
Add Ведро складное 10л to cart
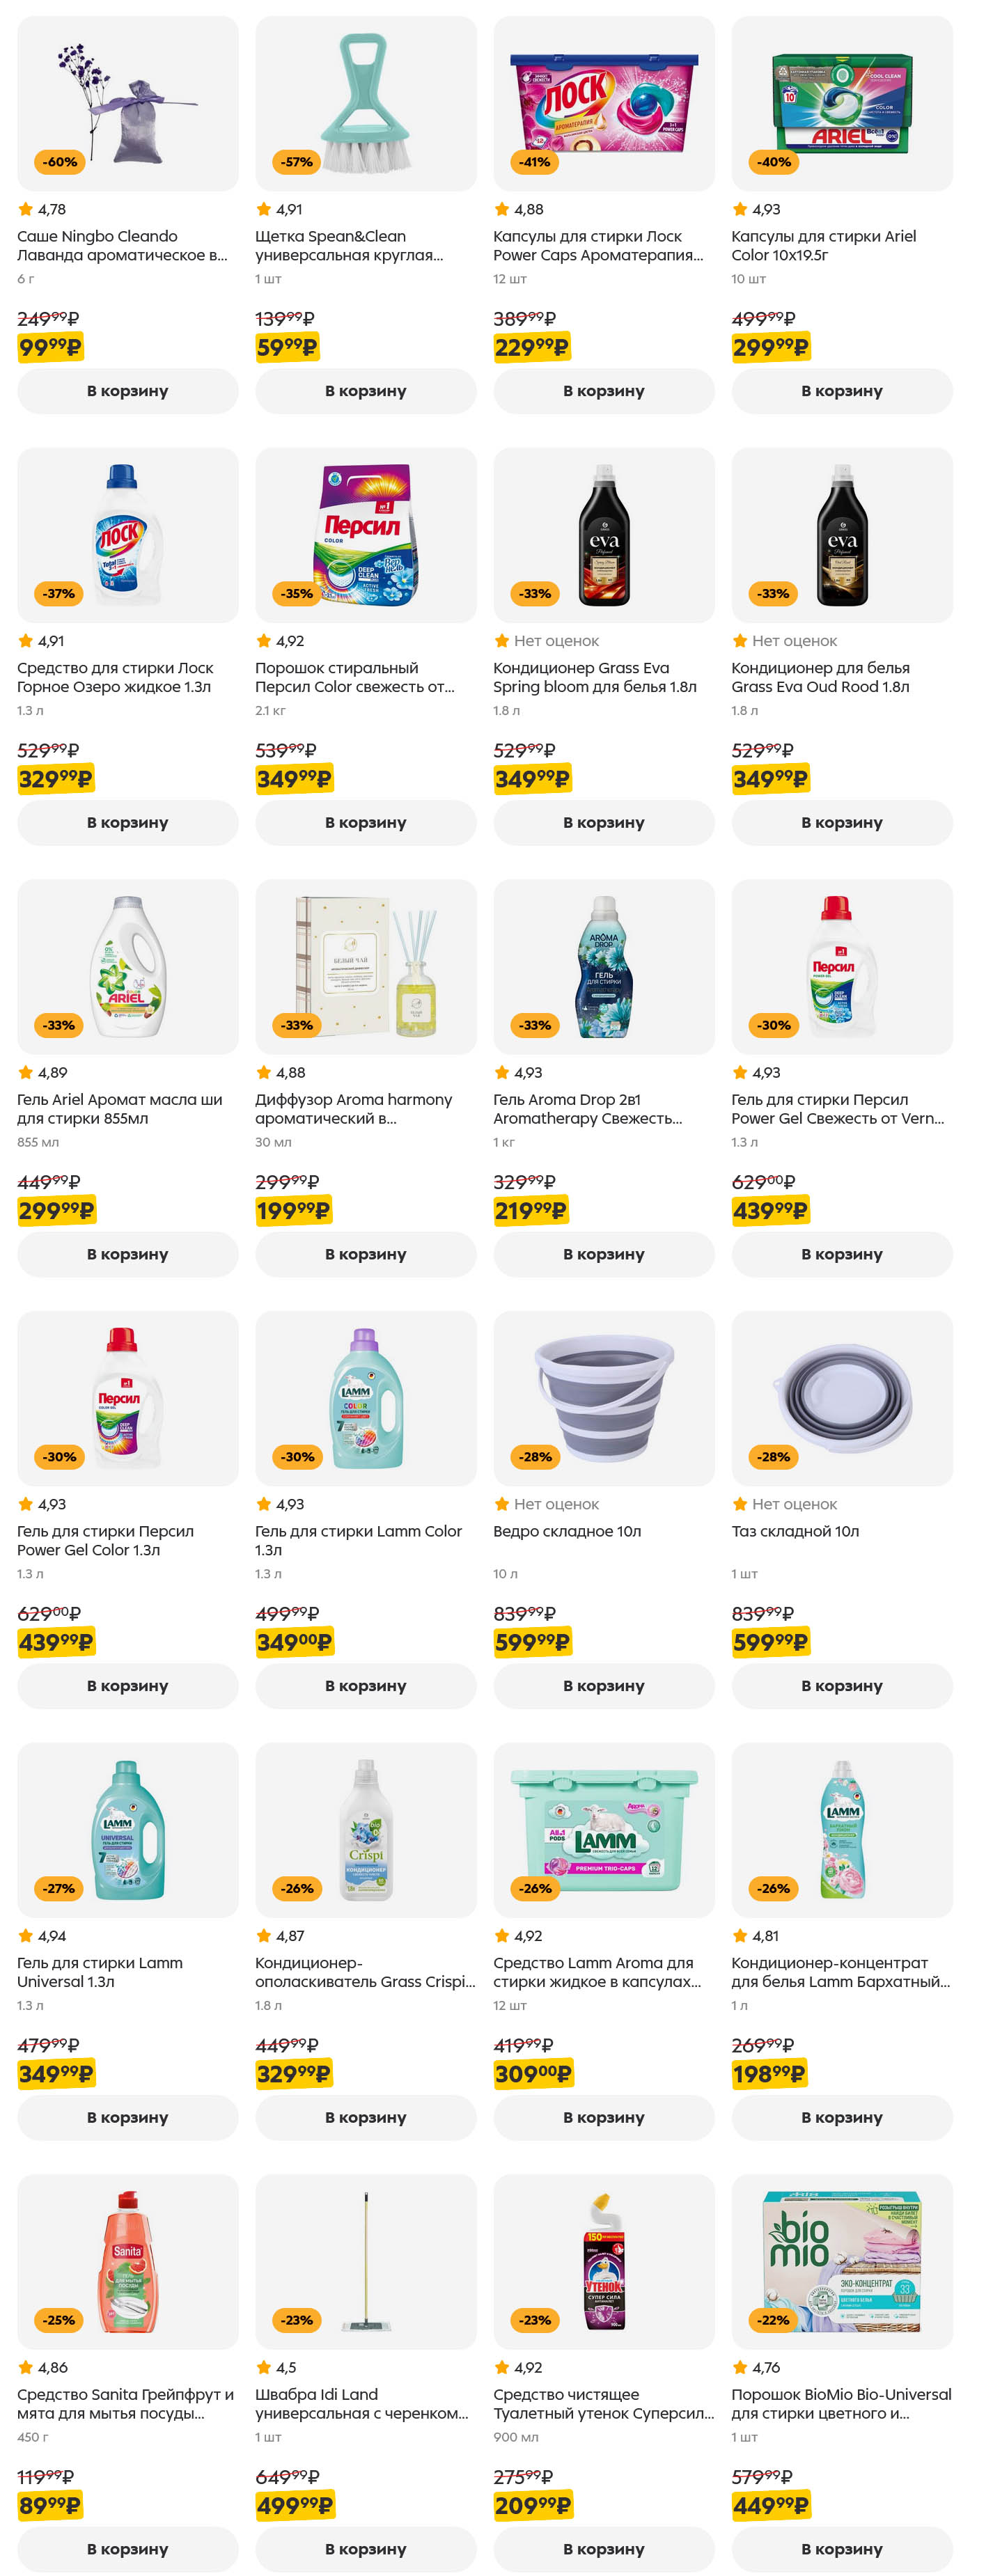(603, 1685)
